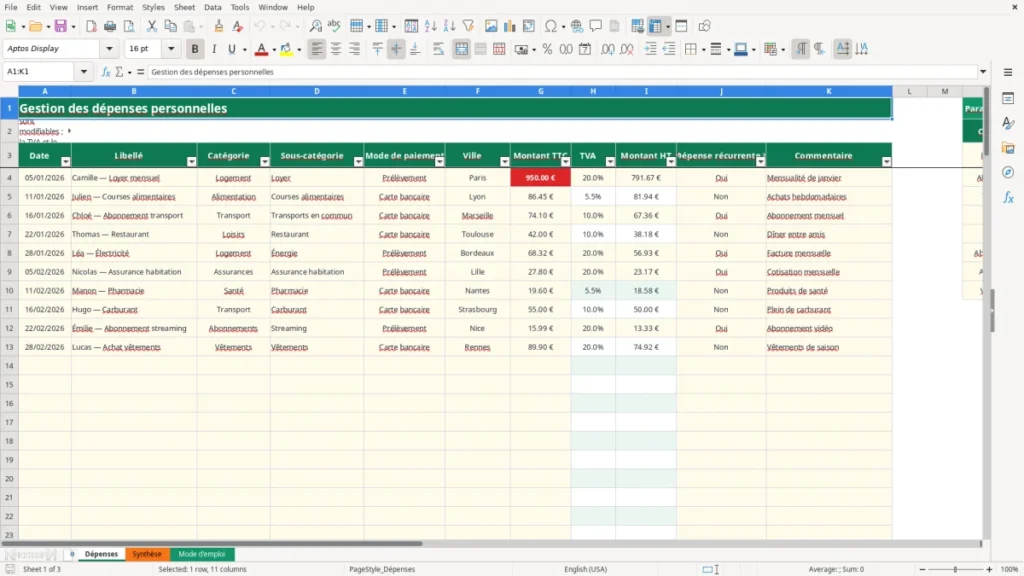Open sidebar Gallery panel icon
Screen dimensions: 1024x576
click(x=1008, y=148)
